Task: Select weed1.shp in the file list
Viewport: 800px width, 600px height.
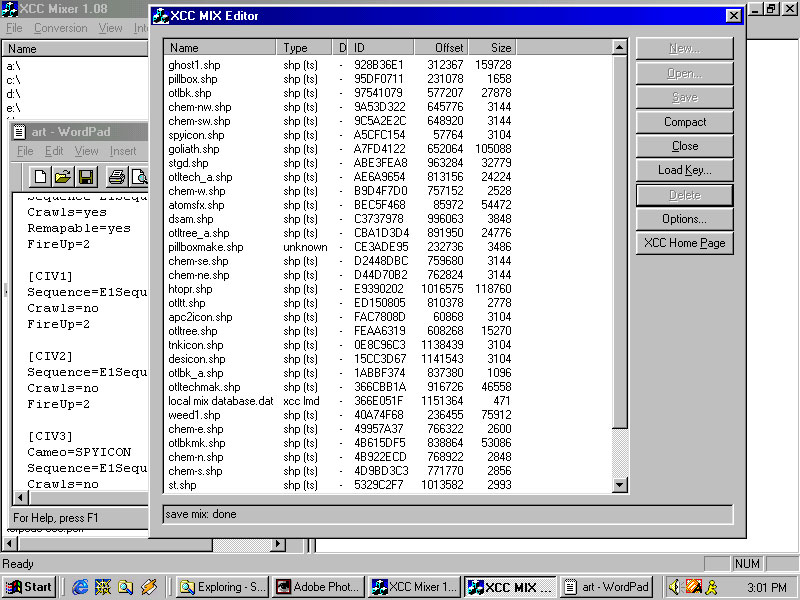Action: pos(194,415)
